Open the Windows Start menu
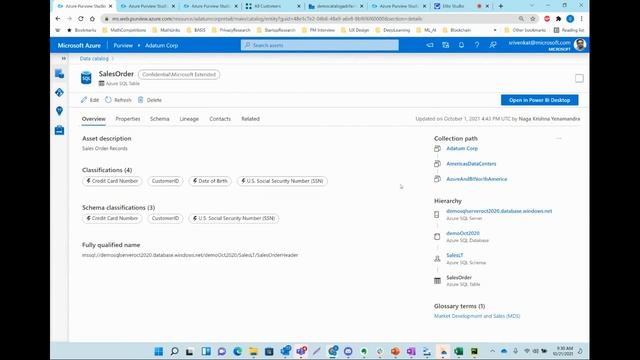The width and height of the screenshot is (640, 360). tap(159, 351)
